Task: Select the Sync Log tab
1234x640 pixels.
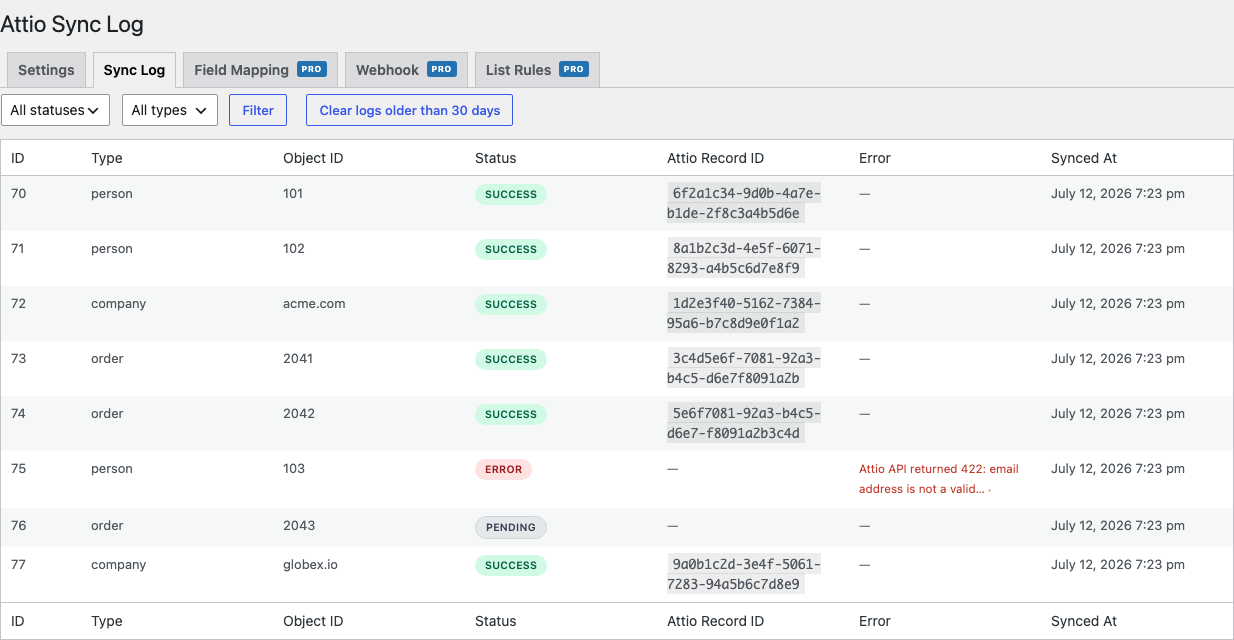Action: click(134, 70)
